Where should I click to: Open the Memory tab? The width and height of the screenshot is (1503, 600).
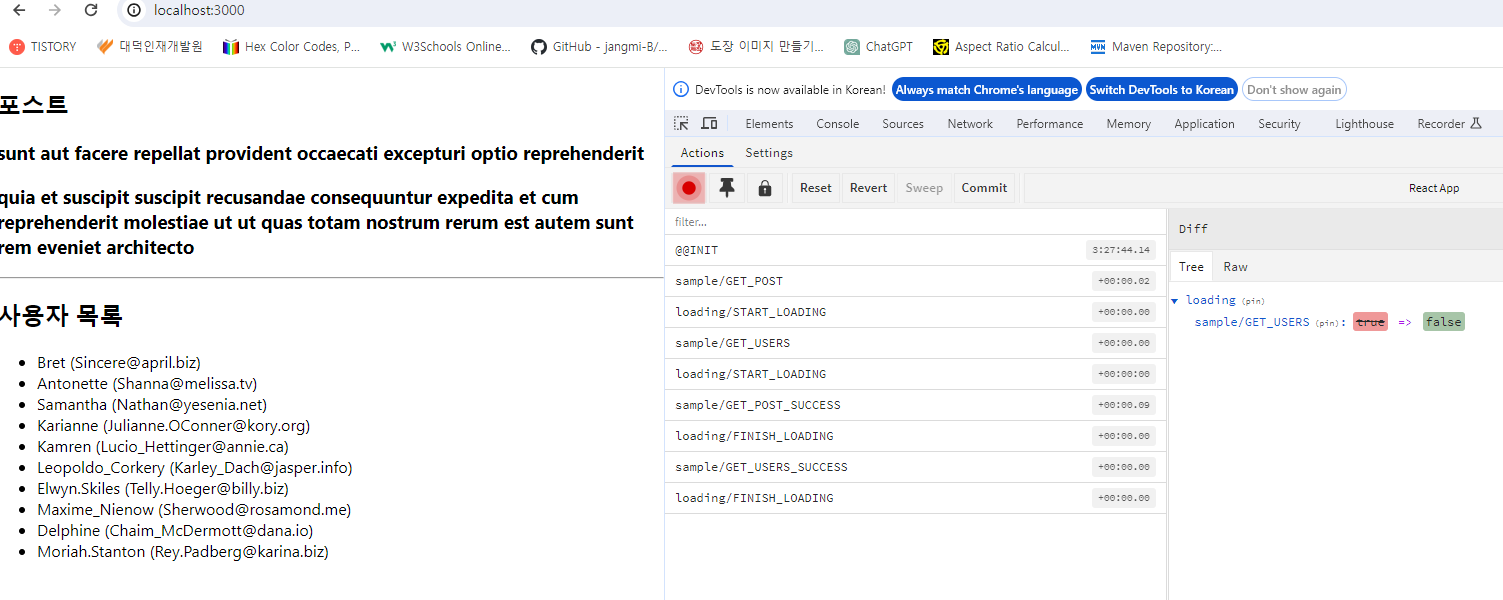click(1128, 124)
